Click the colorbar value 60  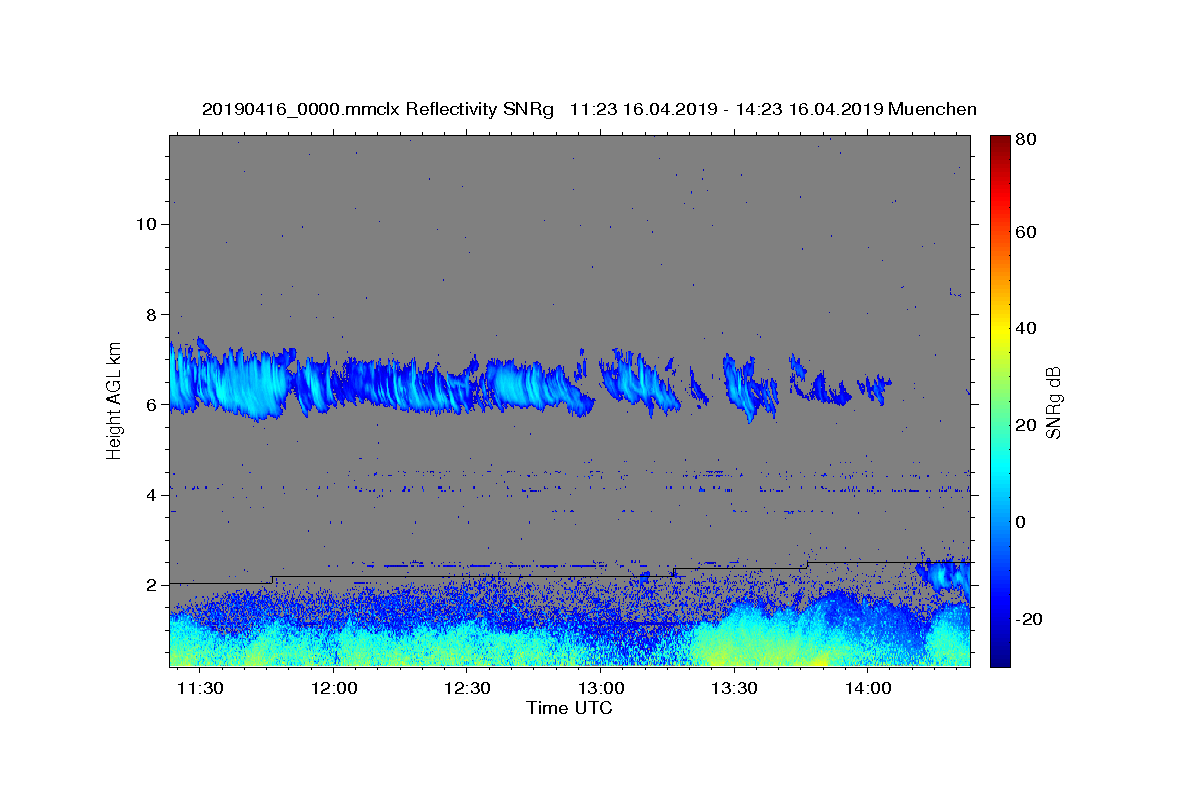coord(1027,232)
